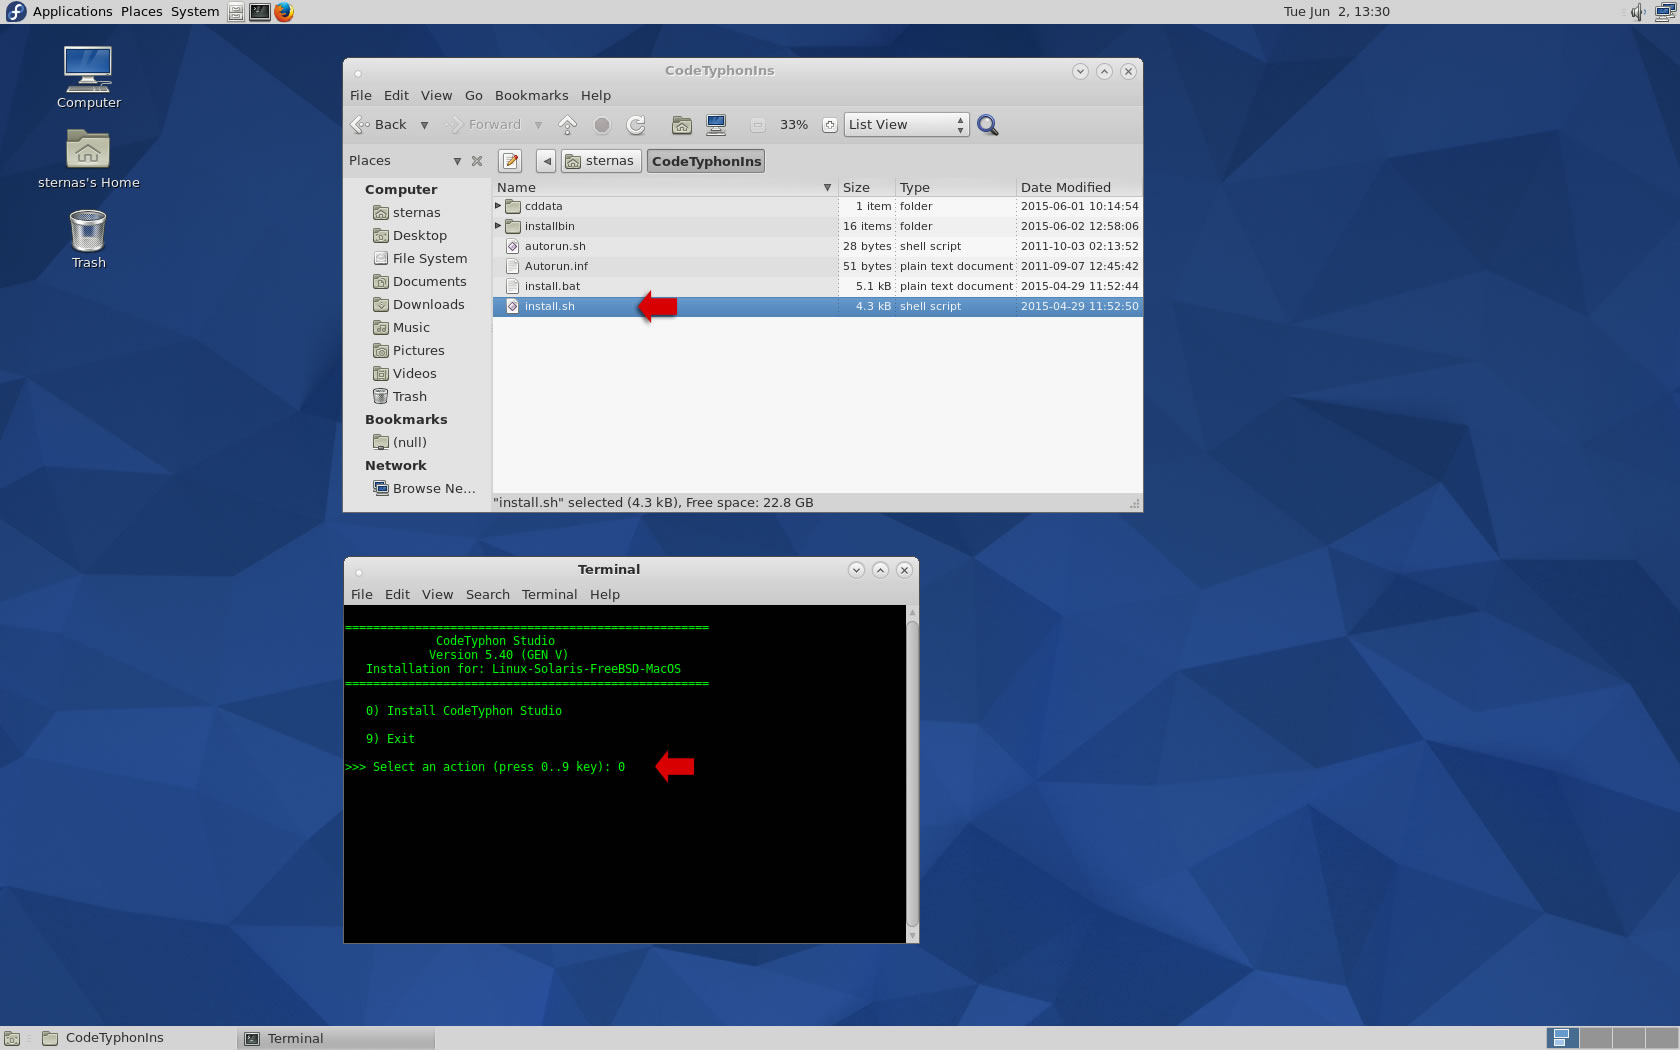Open the Go menu in file manager
Image resolution: width=1680 pixels, height=1050 pixels.
(x=474, y=96)
